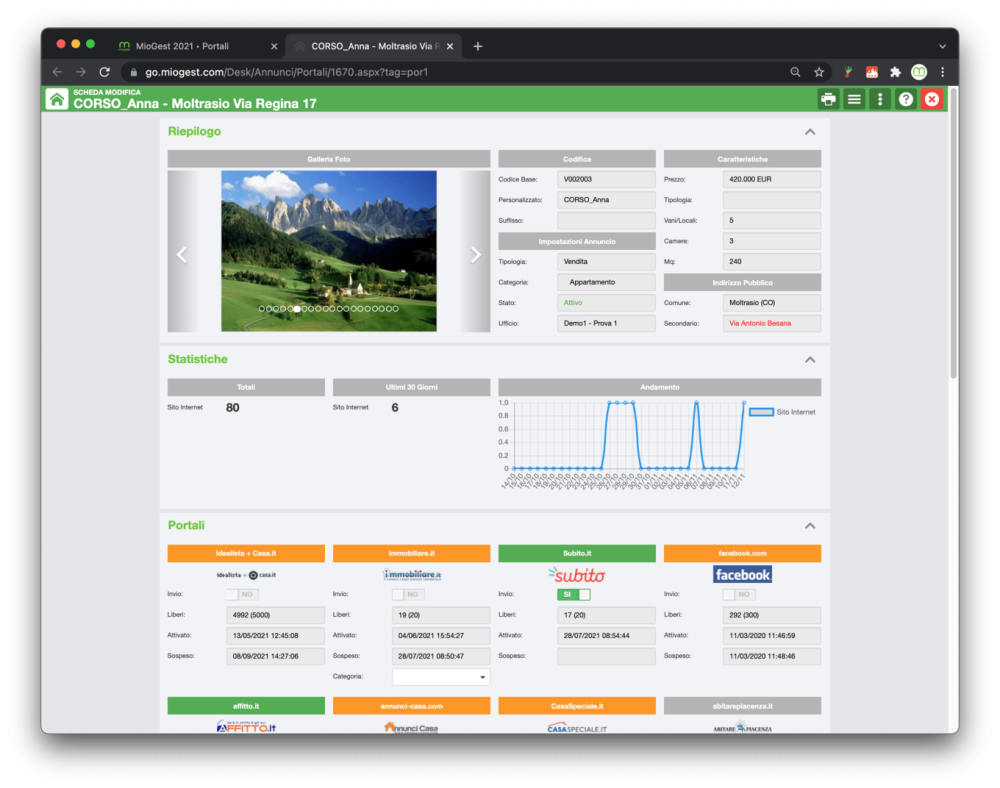This screenshot has width=1000, height=788.
Task: Collapse the Portali section
Action: tap(810, 526)
